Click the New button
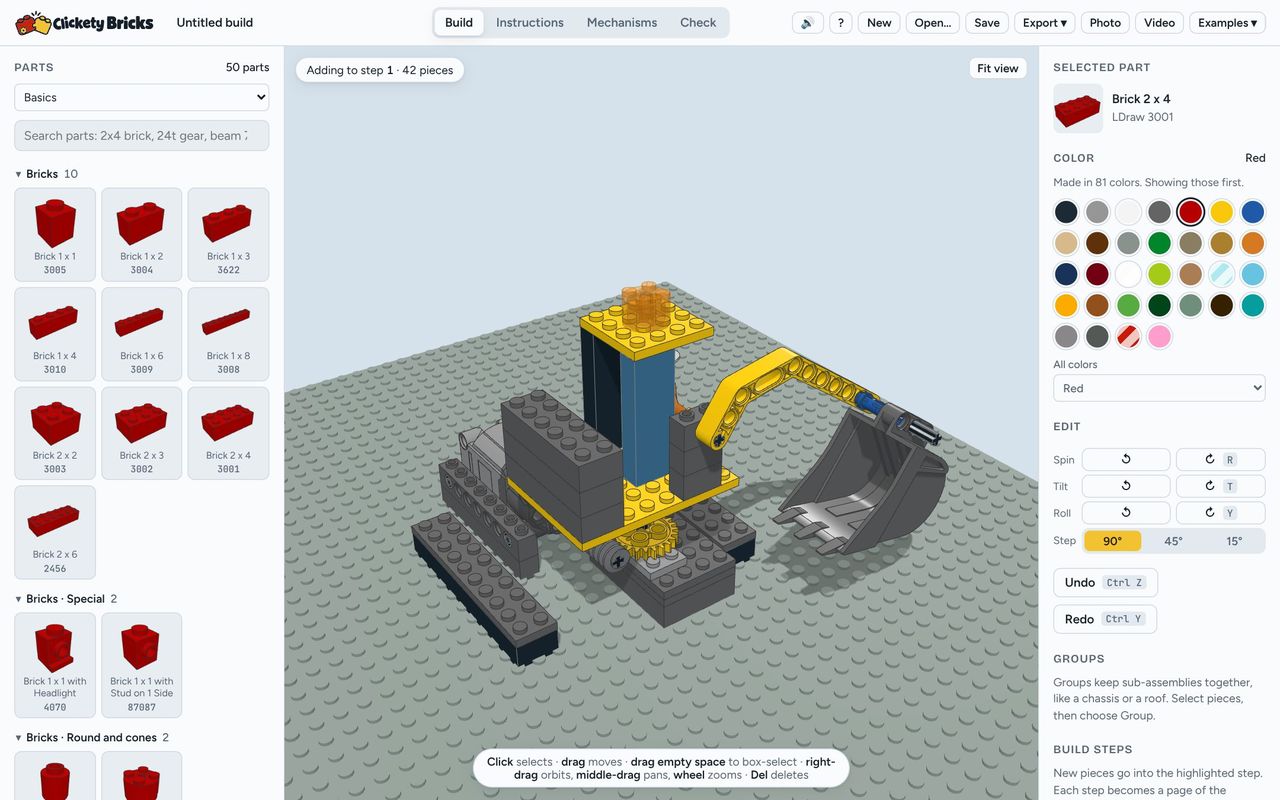This screenshot has width=1280, height=800. pos(879,22)
